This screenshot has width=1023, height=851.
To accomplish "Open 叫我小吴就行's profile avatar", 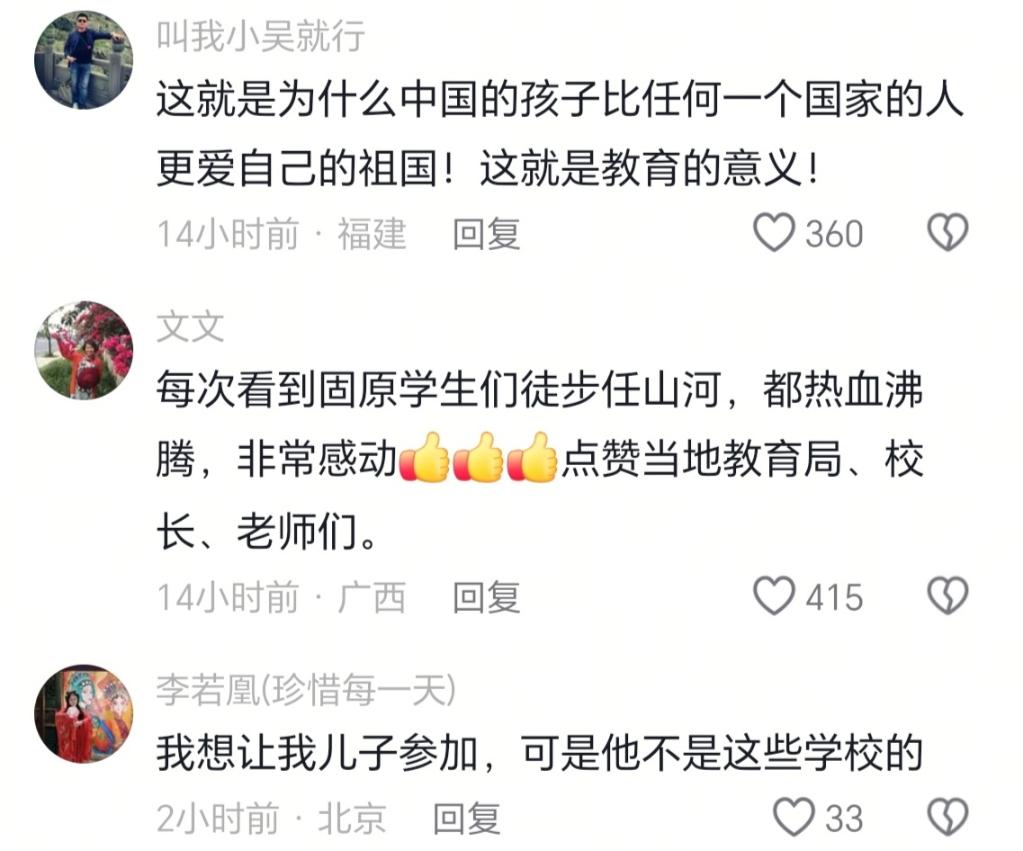I will pyautogui.click(x=84, y=60).
